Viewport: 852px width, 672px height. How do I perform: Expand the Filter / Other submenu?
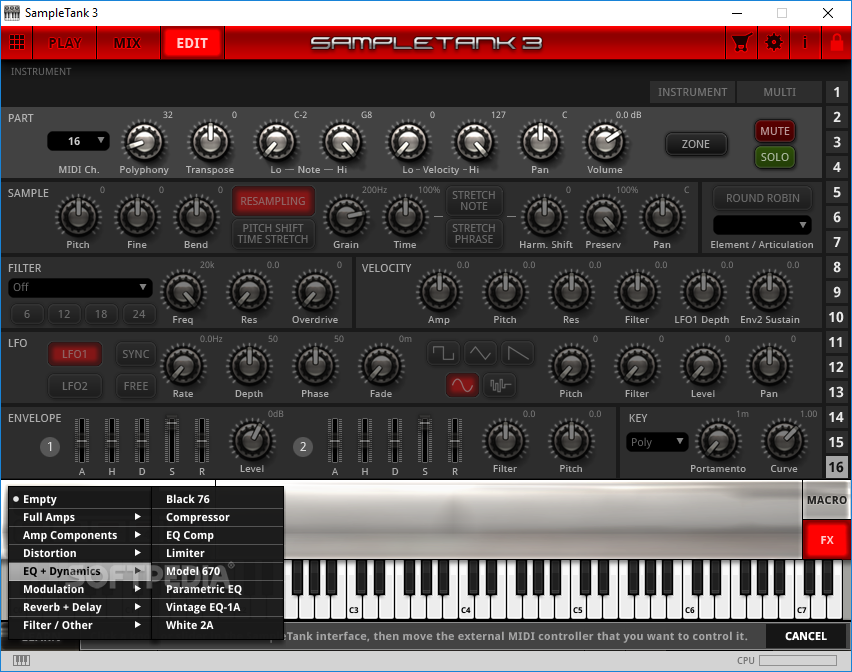(x=80, y=625)
